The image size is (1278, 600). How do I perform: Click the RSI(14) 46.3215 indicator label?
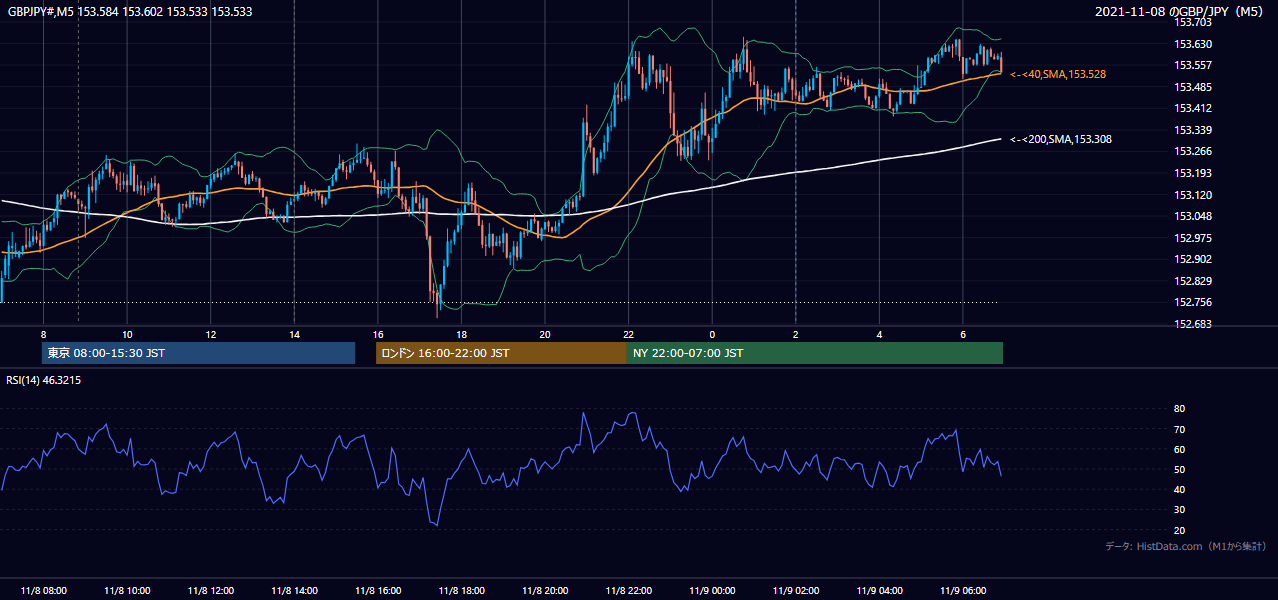click(x=44, y=380)
